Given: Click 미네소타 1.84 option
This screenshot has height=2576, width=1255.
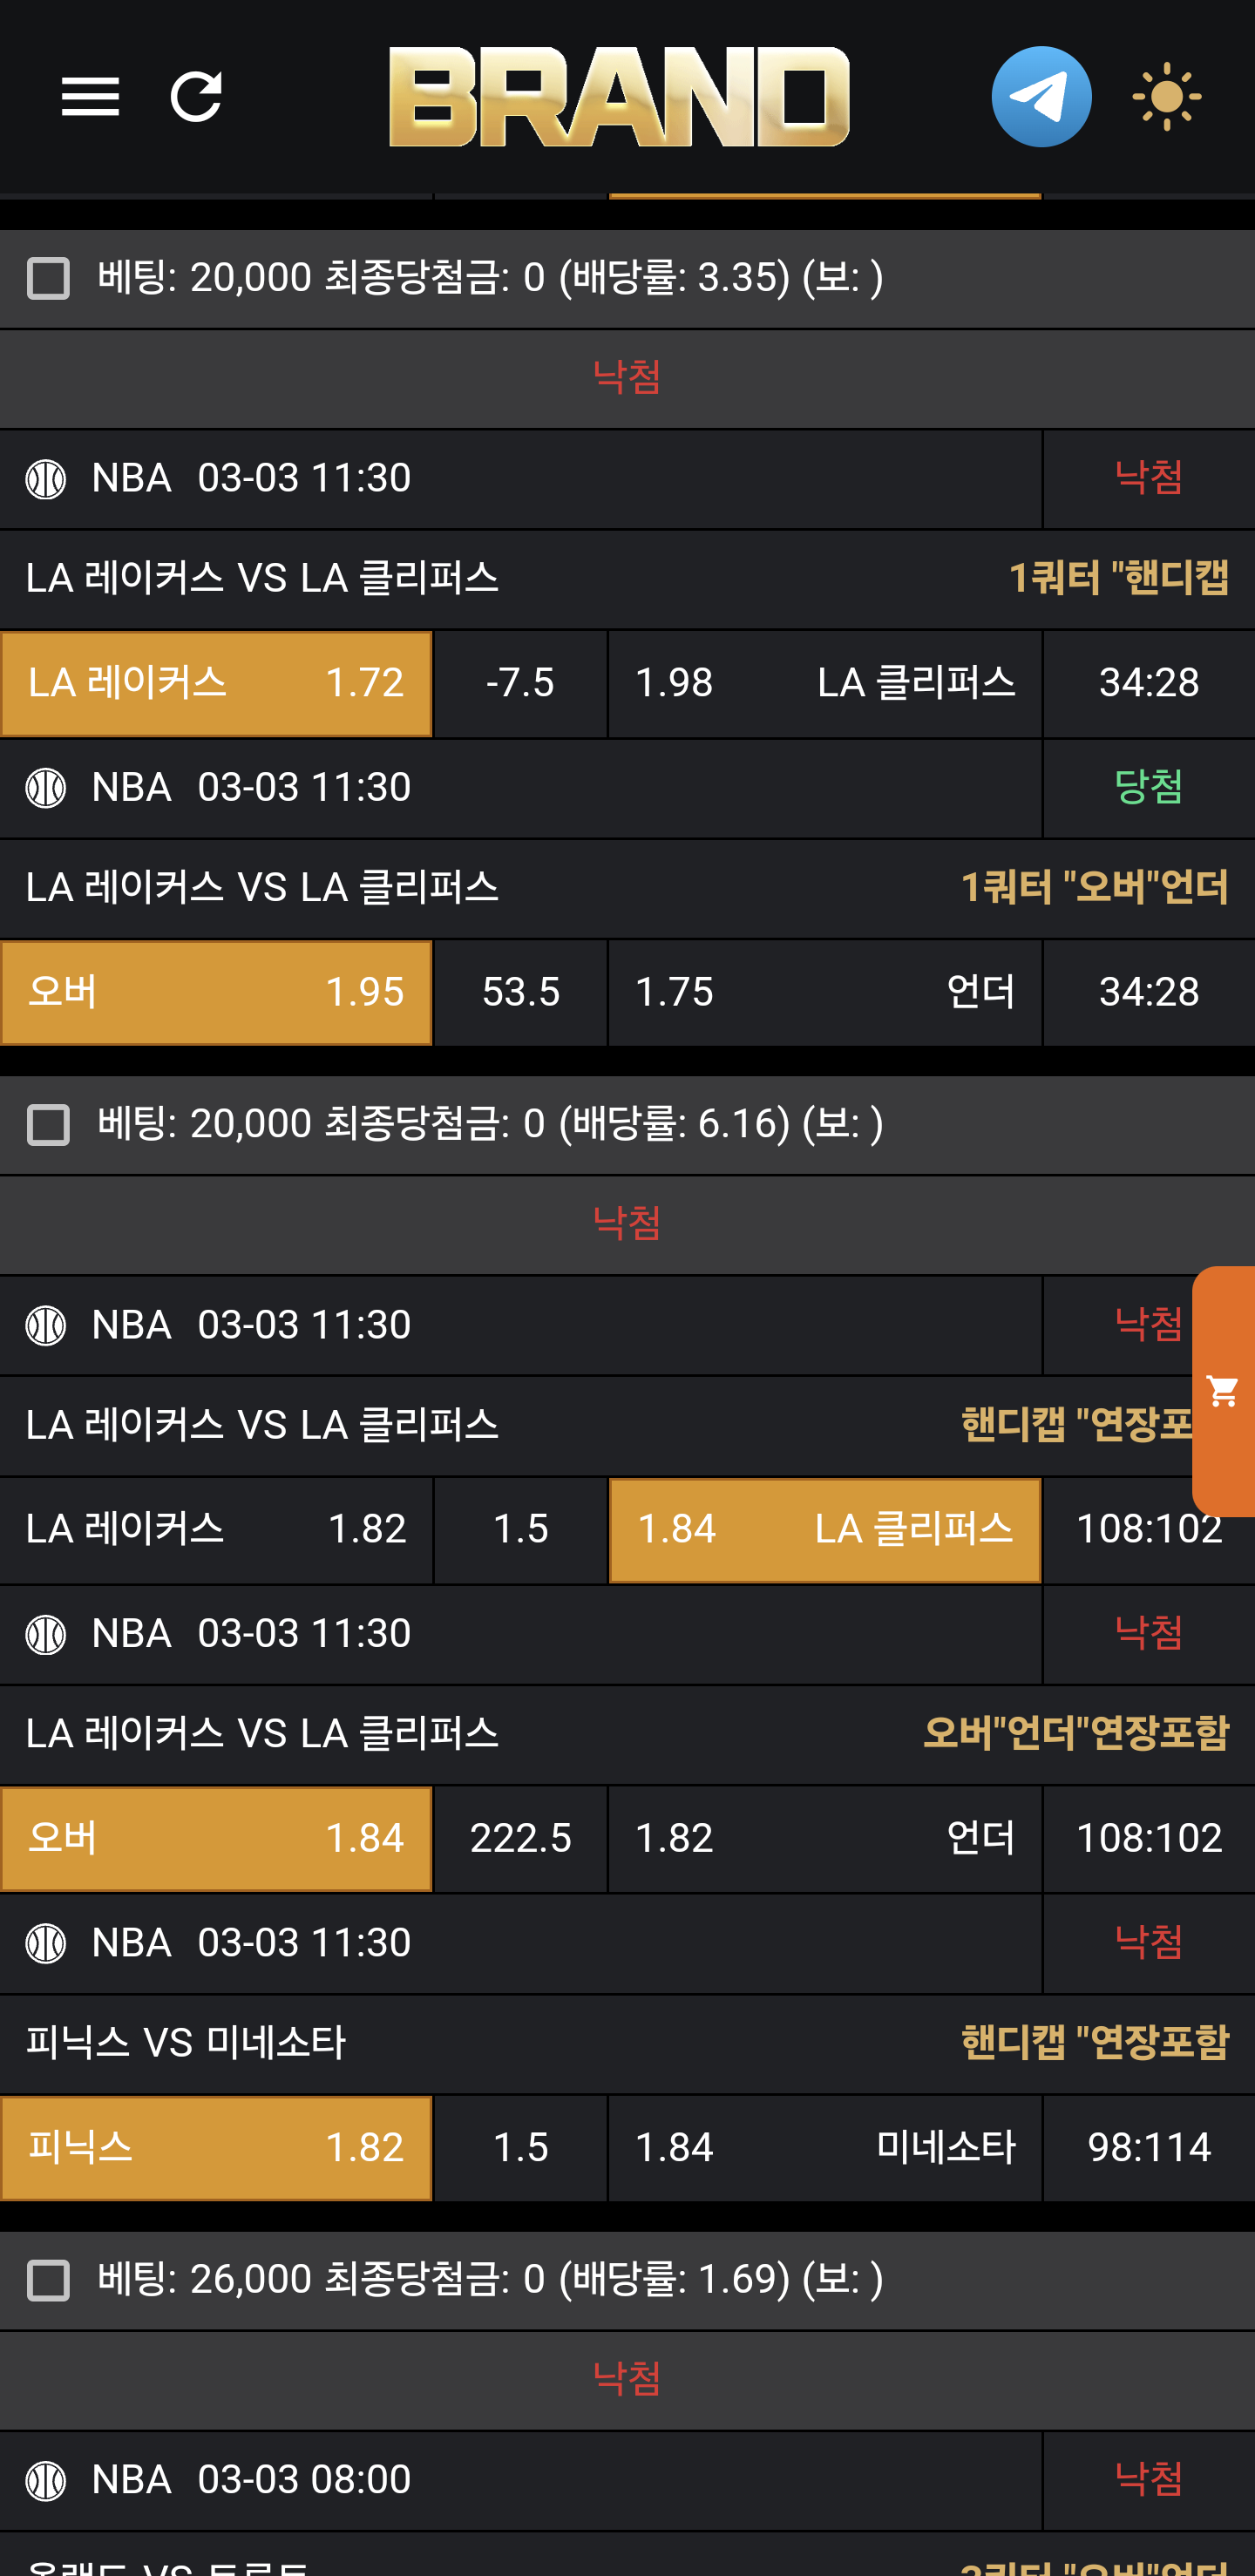Looking at the screenshot, I should [x=825, y=2148].
